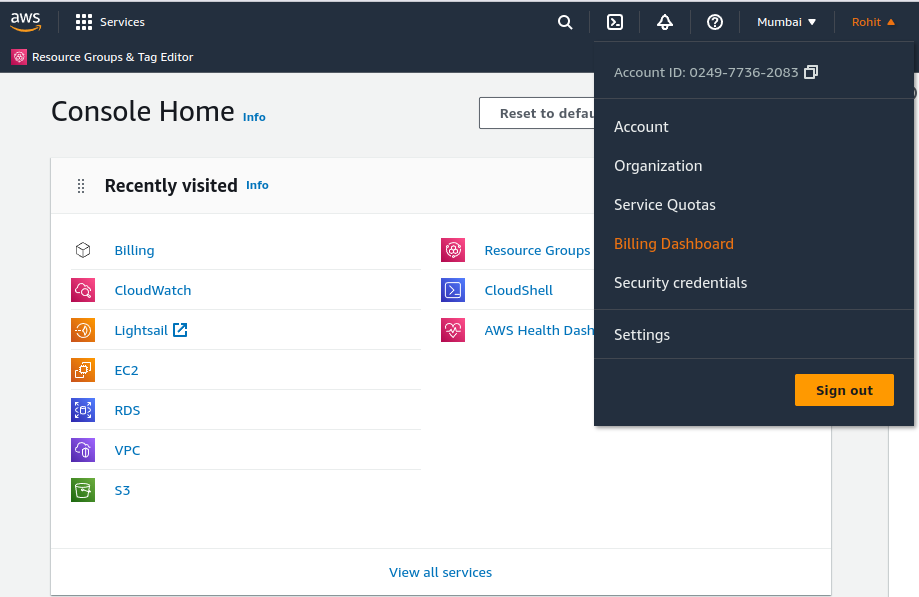Grab the Recently visited widget drag handle
The width and height of the screenshot is (919, 597).
click(81, 186)
